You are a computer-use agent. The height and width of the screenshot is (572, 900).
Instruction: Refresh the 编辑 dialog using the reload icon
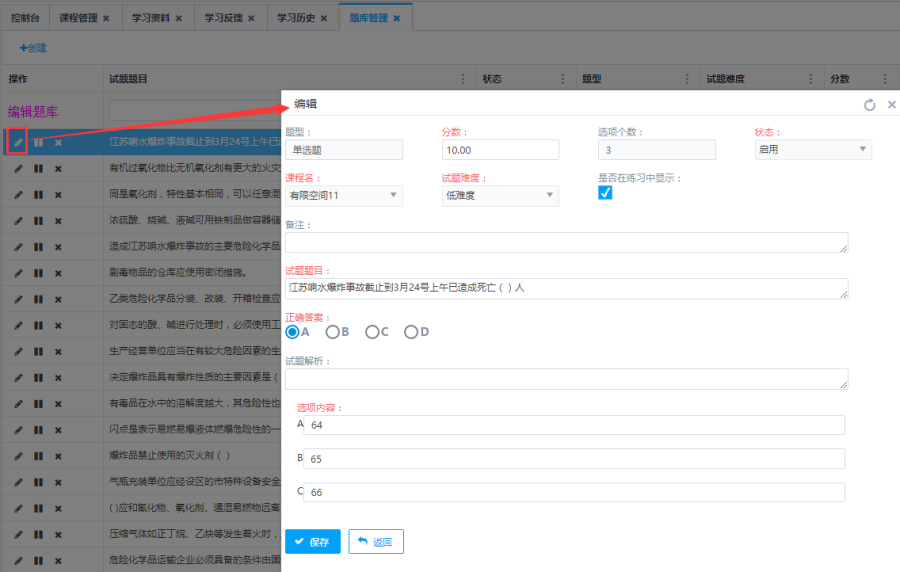pos(869,105)
